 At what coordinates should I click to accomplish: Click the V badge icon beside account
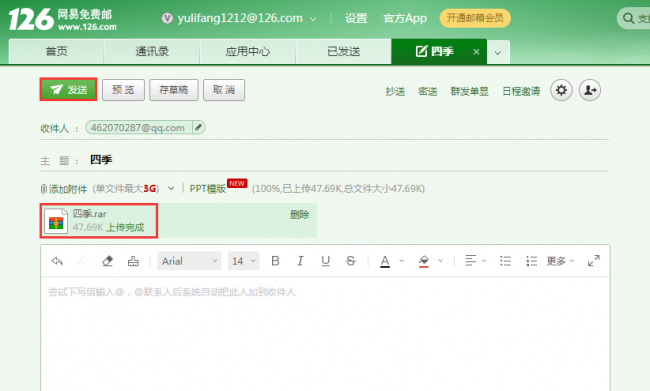tap(167, 18)
